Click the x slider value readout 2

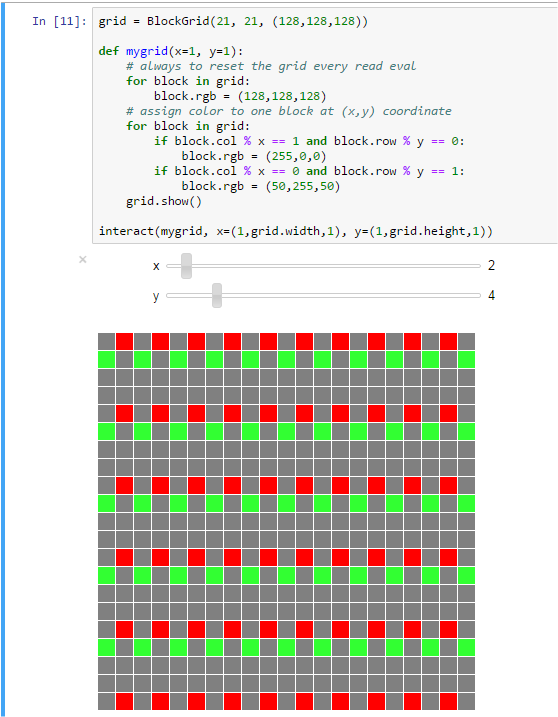point(491,266)
